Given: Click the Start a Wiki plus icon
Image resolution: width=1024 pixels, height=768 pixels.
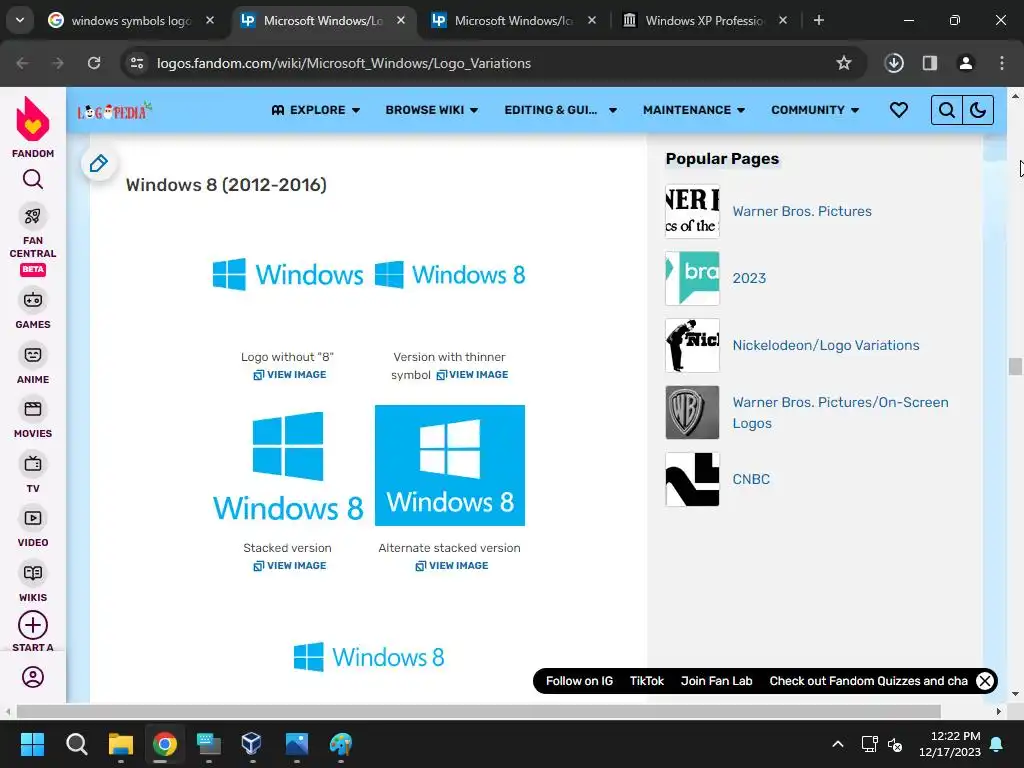Looking at the screenshot, I should pos(33,625).
